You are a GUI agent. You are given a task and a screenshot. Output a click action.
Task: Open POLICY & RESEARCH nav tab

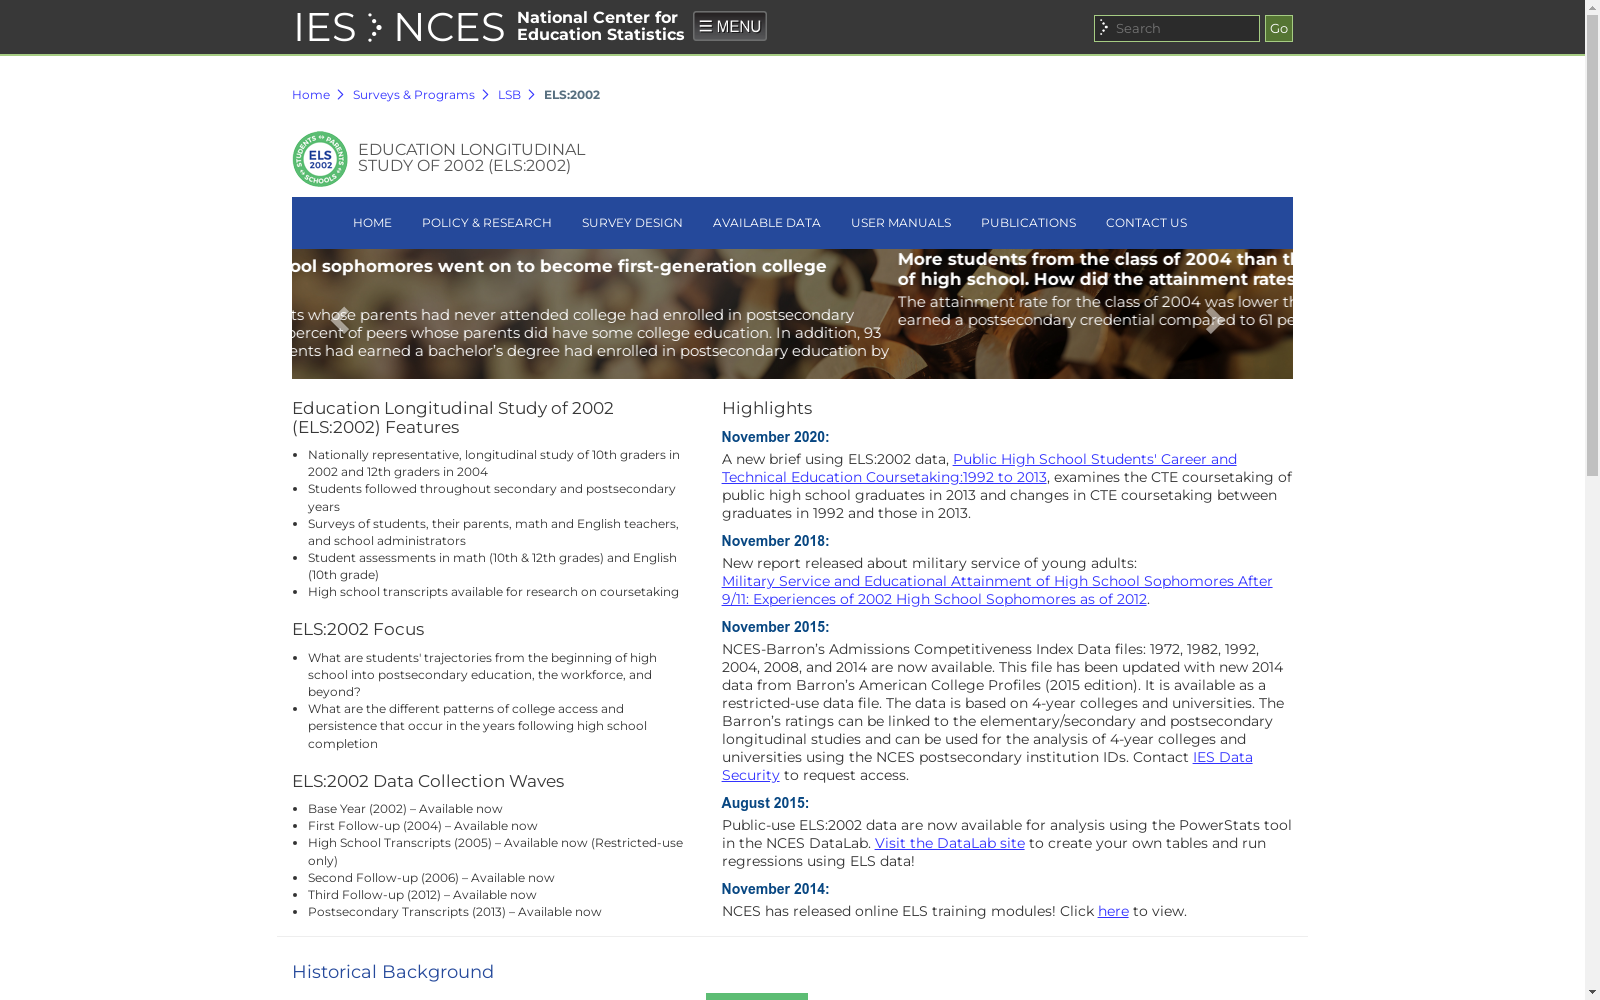tap(487, 223)
